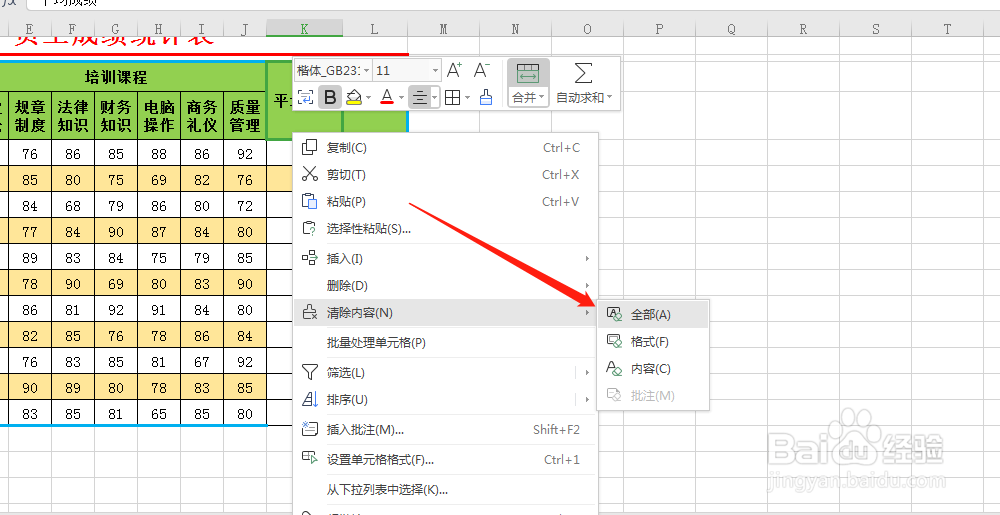Click the paste clipboard icon
Screen dimensions: 1000x515
coord(309,201)
